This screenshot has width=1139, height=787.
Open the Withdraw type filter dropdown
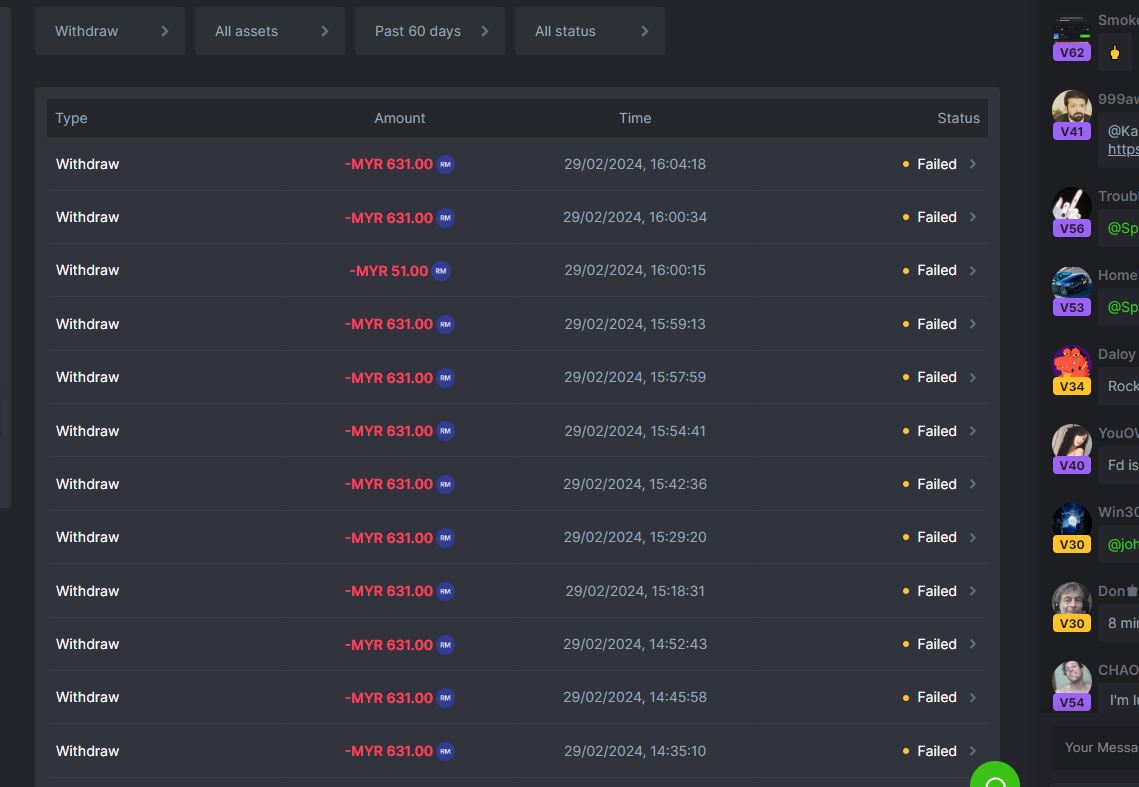point(110,31)
